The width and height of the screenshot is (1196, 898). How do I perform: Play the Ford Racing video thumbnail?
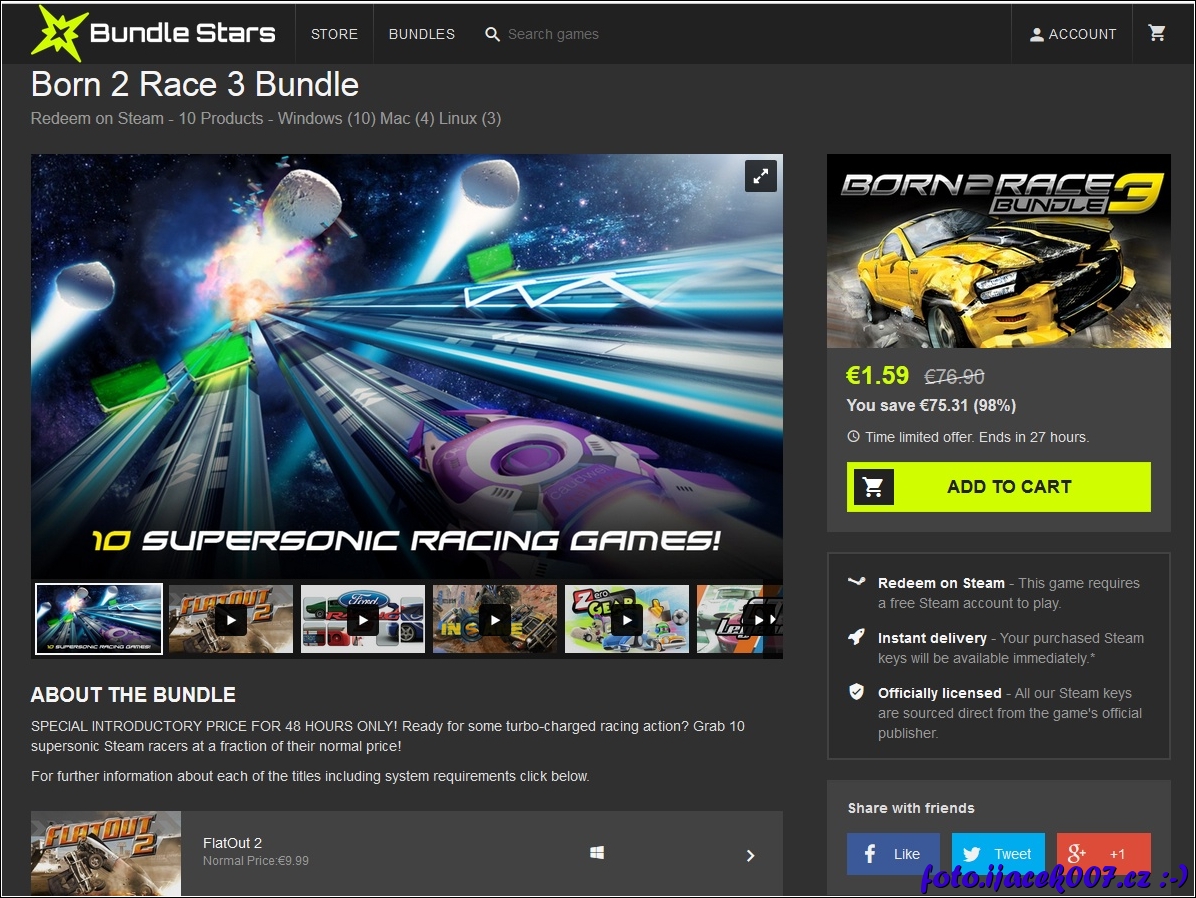(362, 620)
